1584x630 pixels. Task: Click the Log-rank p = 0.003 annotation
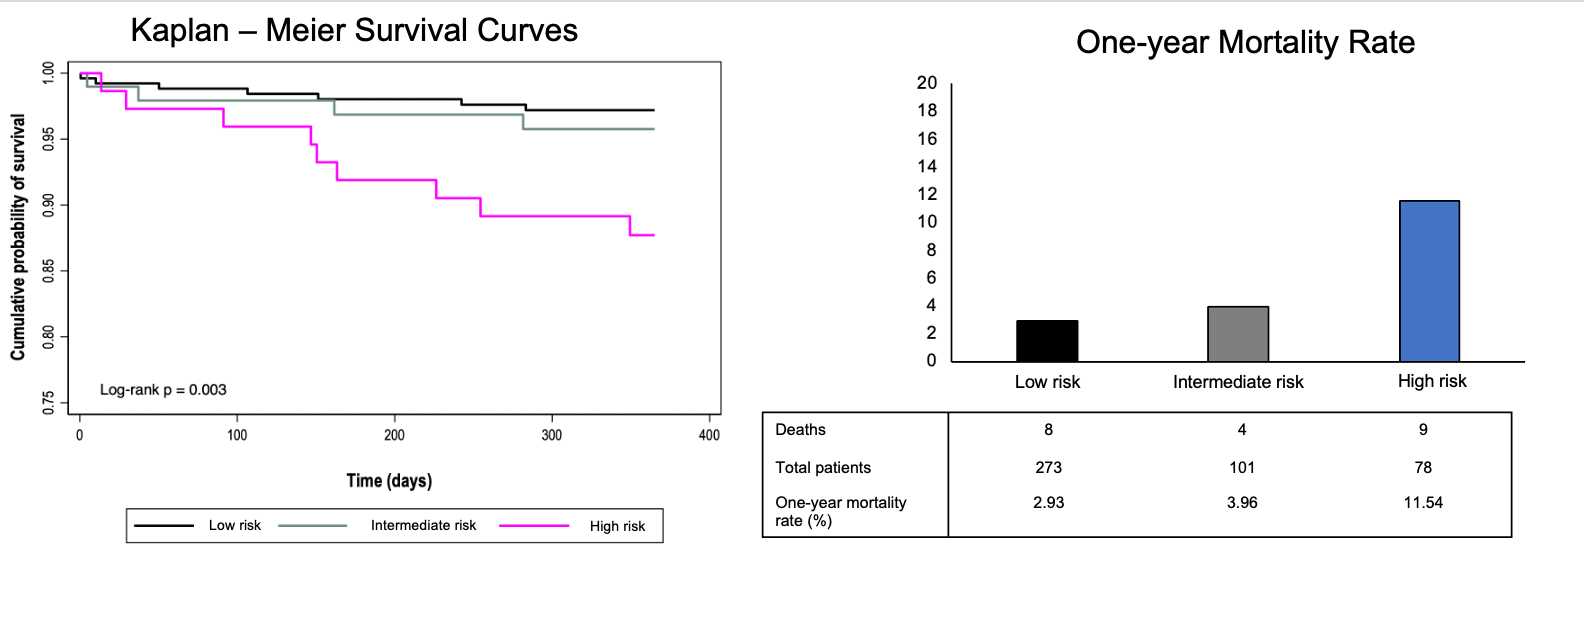[x=163, y=390]
